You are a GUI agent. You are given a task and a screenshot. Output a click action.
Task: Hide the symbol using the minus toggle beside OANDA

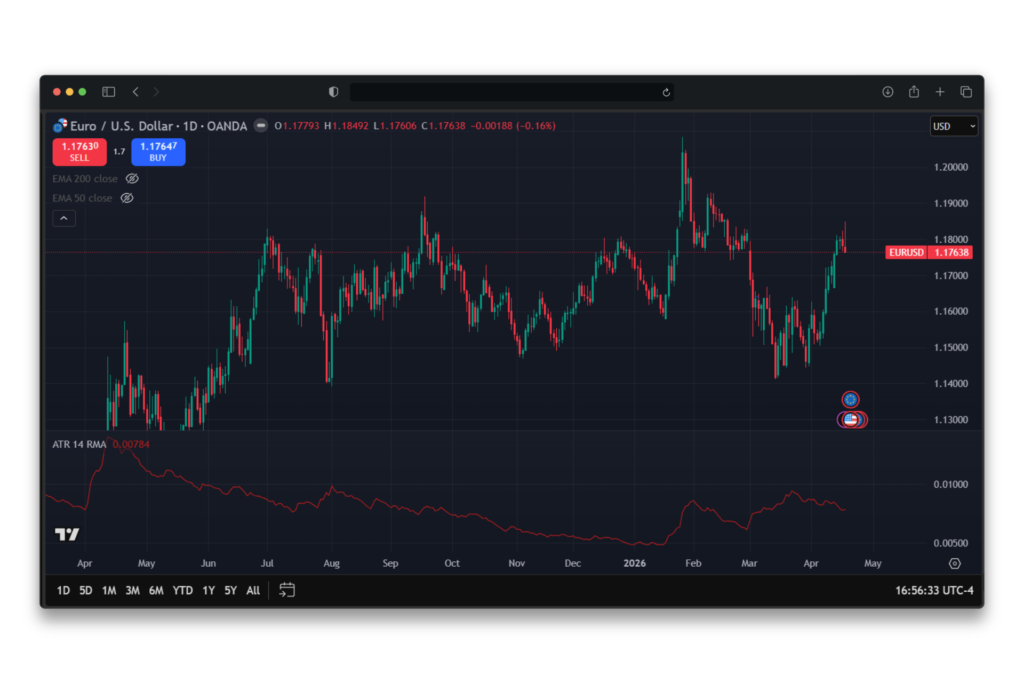point(260,126)
